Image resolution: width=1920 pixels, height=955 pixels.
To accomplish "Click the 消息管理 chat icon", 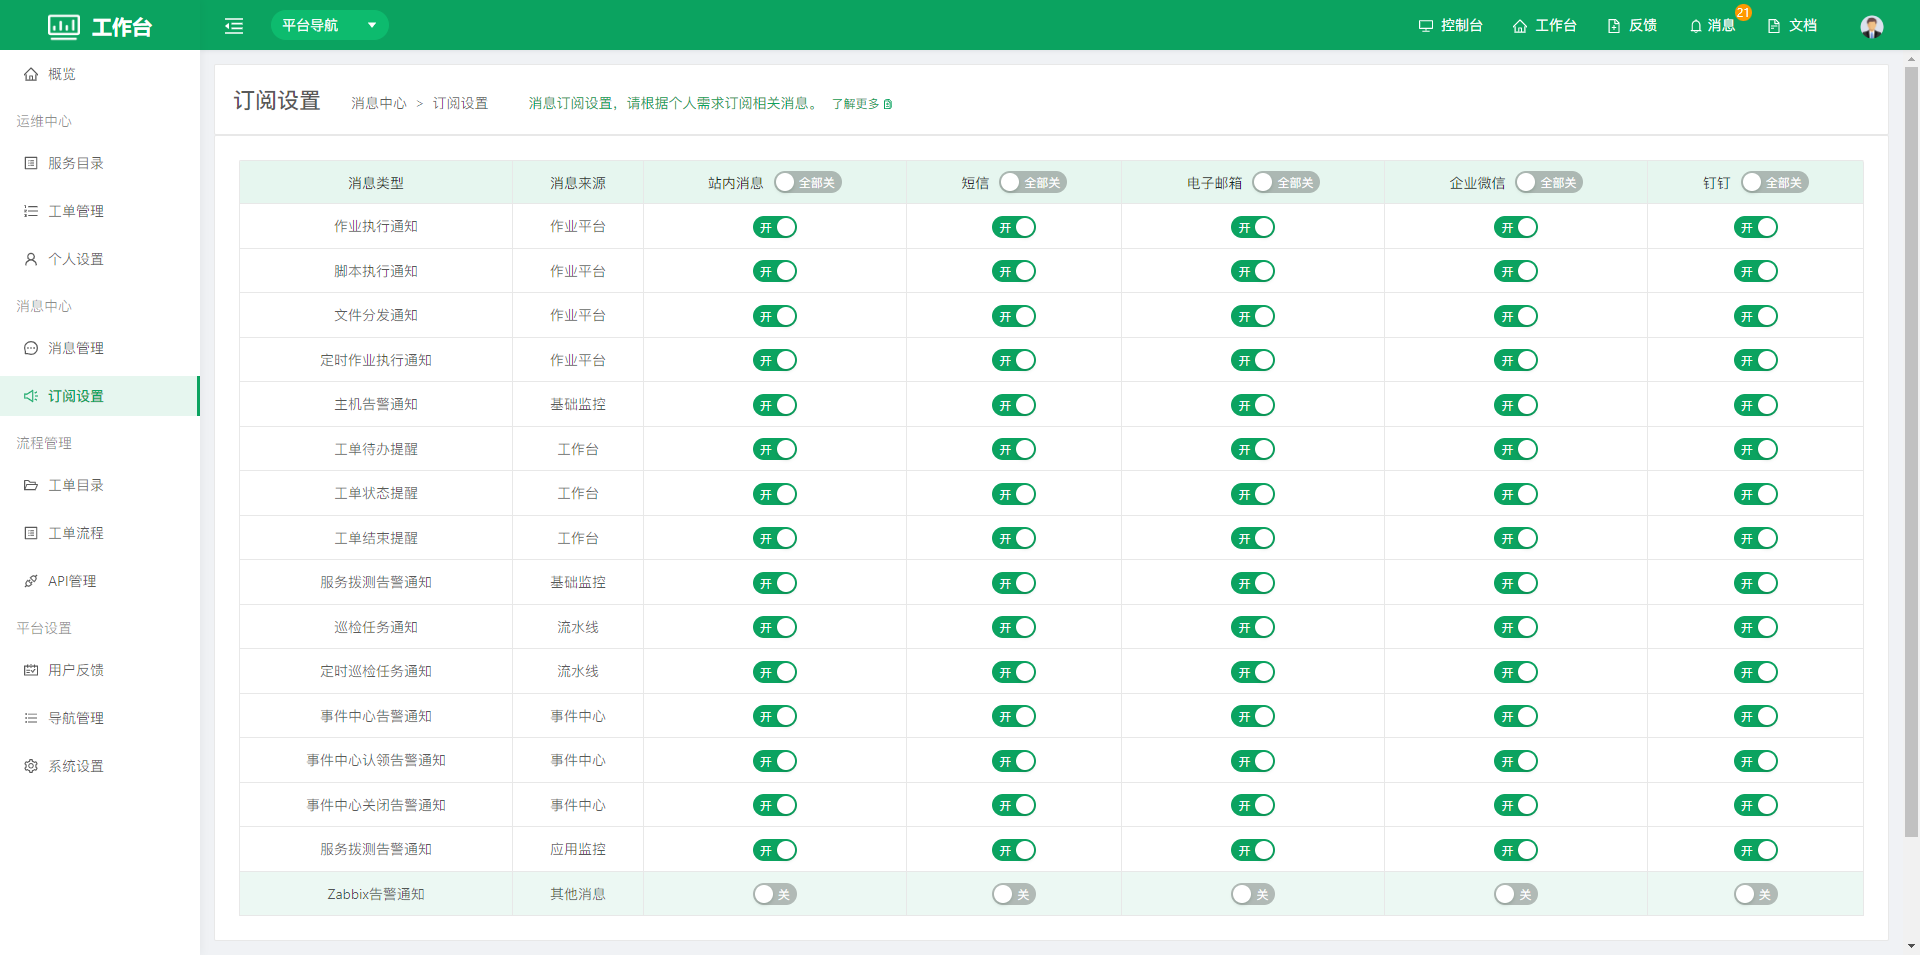I will click(x=31, y=348).
